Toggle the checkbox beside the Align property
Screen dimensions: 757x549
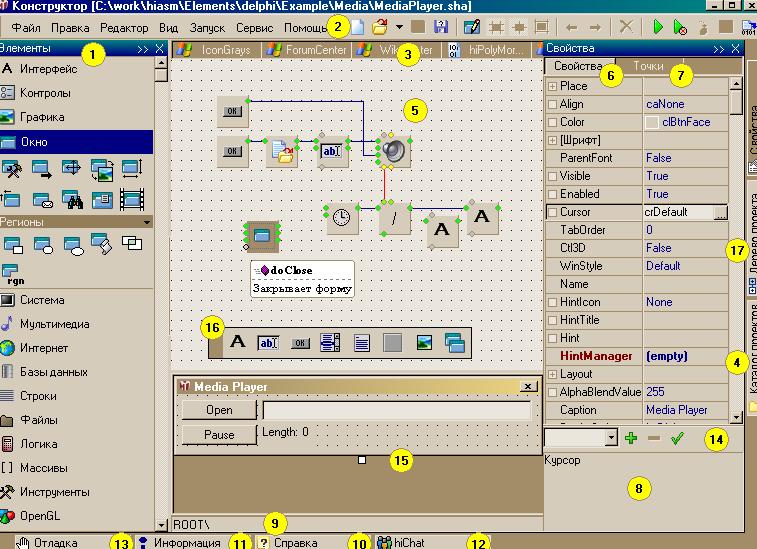pos(552,104)
